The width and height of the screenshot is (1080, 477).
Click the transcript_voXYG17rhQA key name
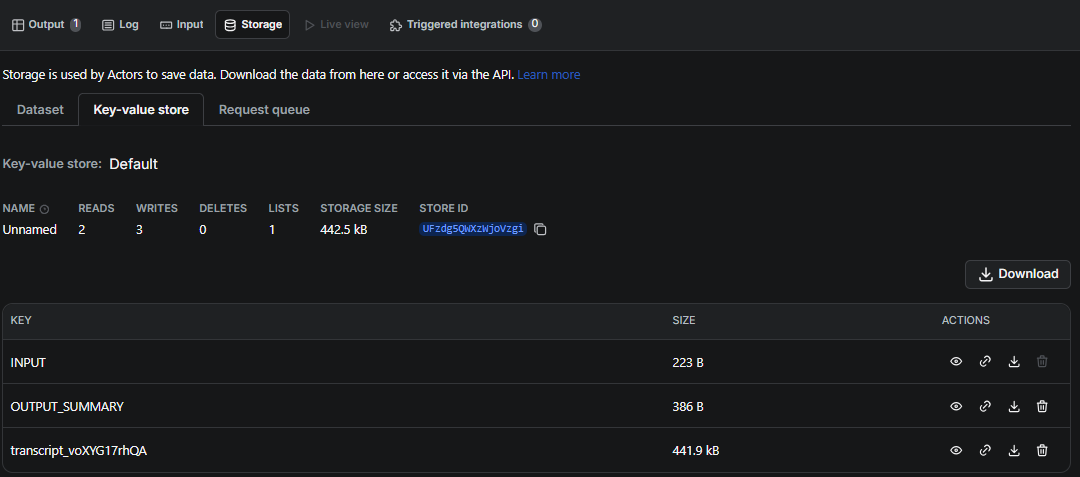tap(79, 450)
